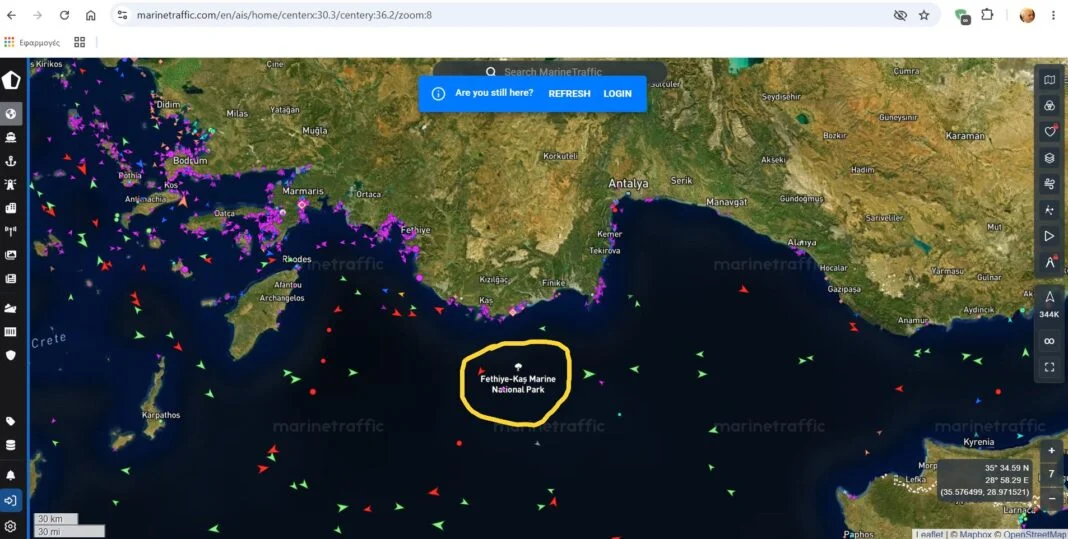Click the OpenStreetMap attribution link
The image size is (1068, 539).
point(1035,534)
